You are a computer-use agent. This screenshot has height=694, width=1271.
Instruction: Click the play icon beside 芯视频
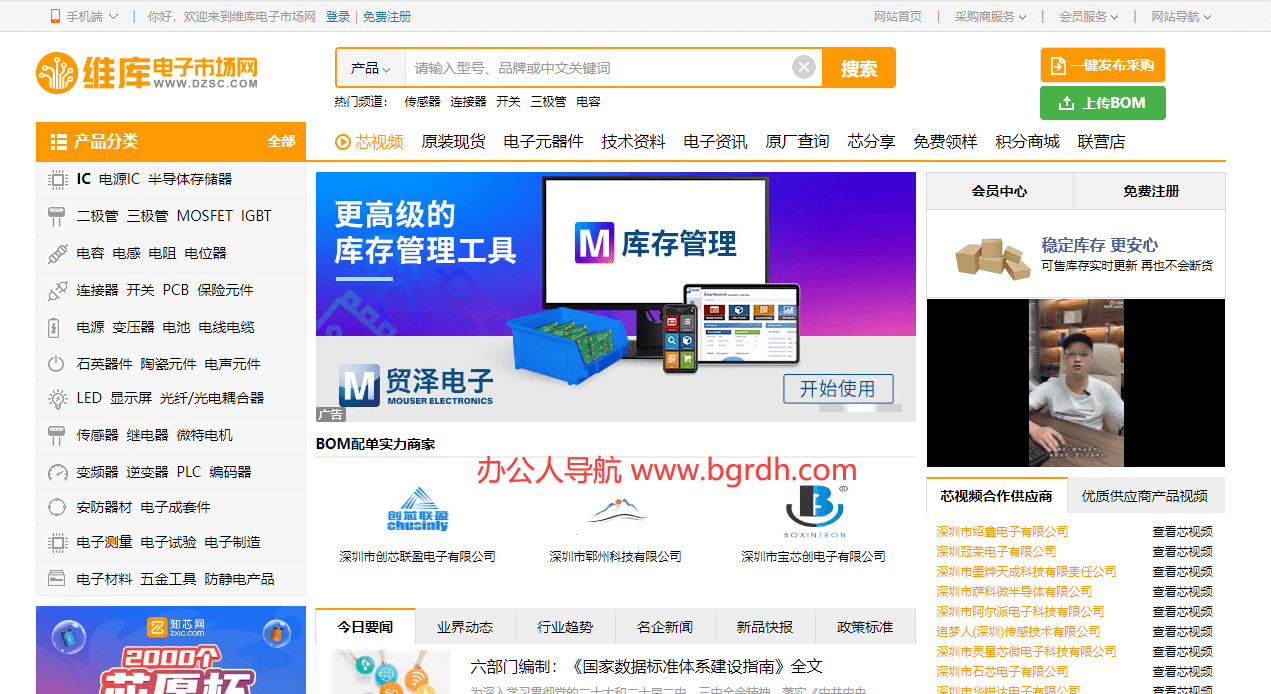(x=343, y=141)
